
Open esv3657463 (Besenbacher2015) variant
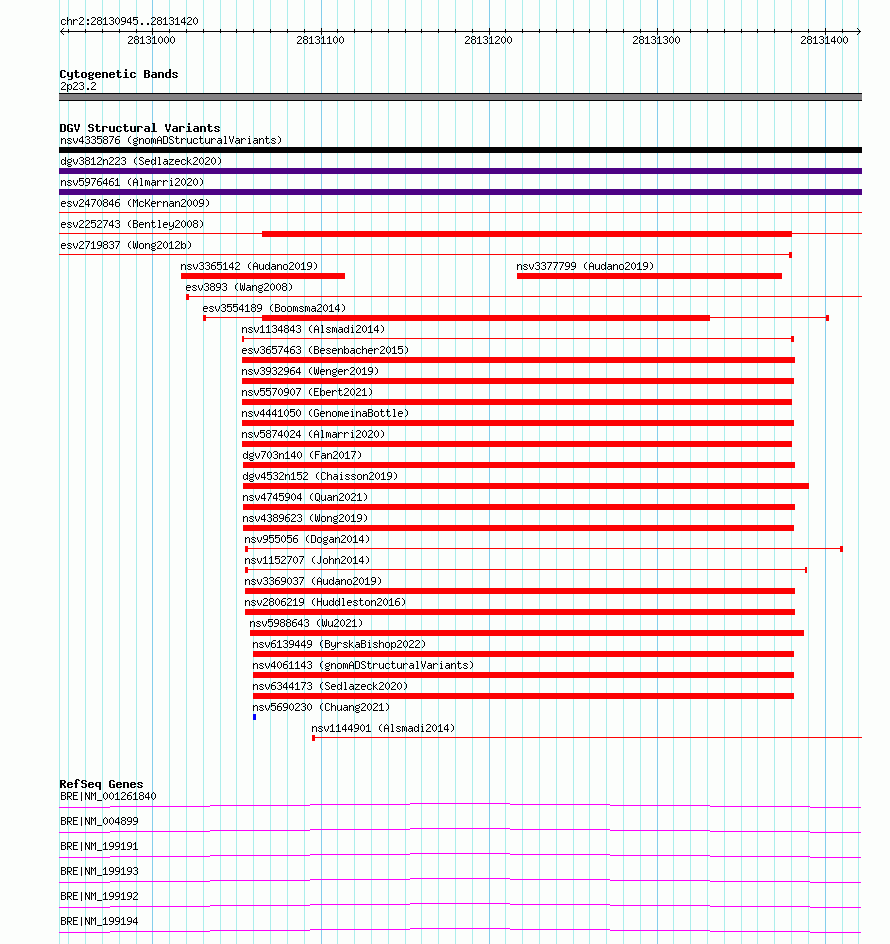tap(325, 350)
